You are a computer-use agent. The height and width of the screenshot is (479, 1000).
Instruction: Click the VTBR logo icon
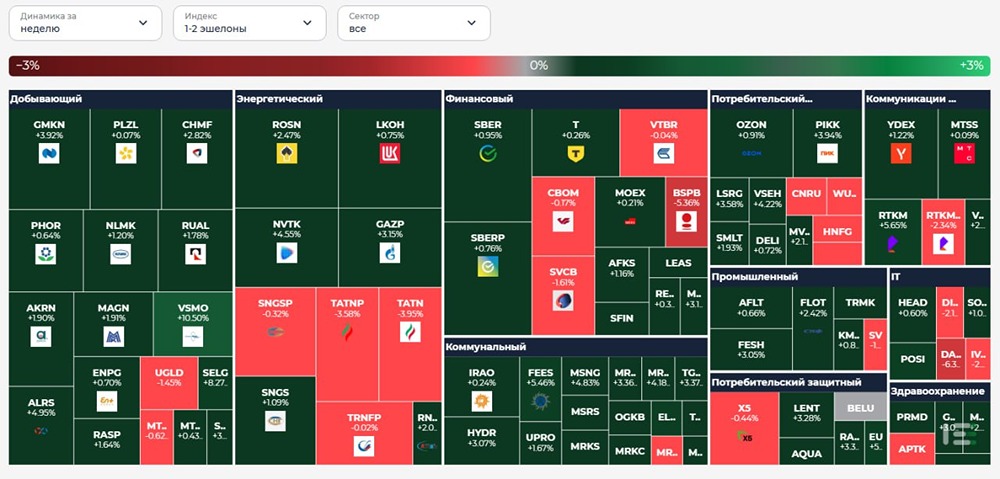click(x=663, y=153)
